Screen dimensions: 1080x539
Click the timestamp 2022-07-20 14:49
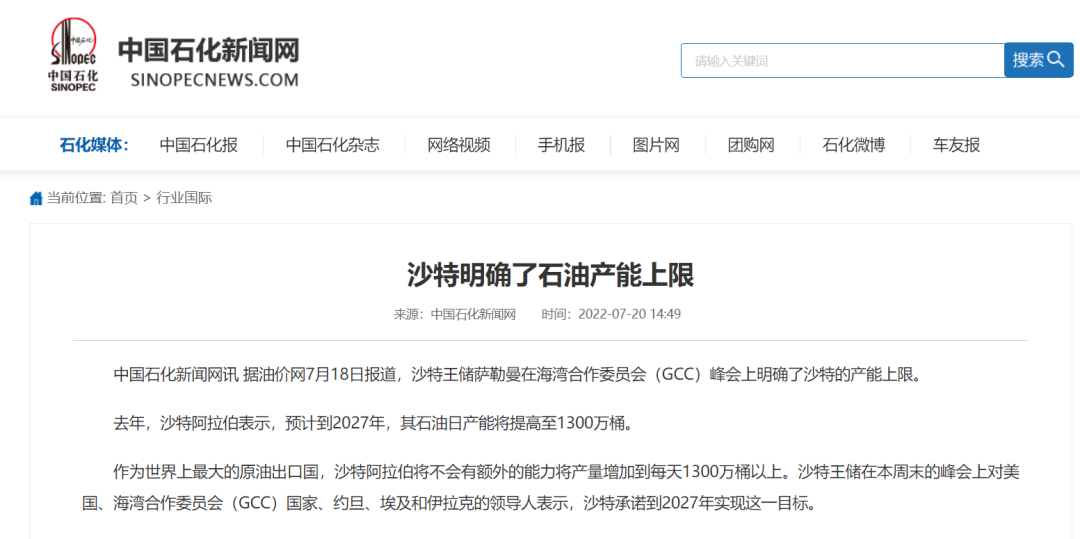click(630, 315)
